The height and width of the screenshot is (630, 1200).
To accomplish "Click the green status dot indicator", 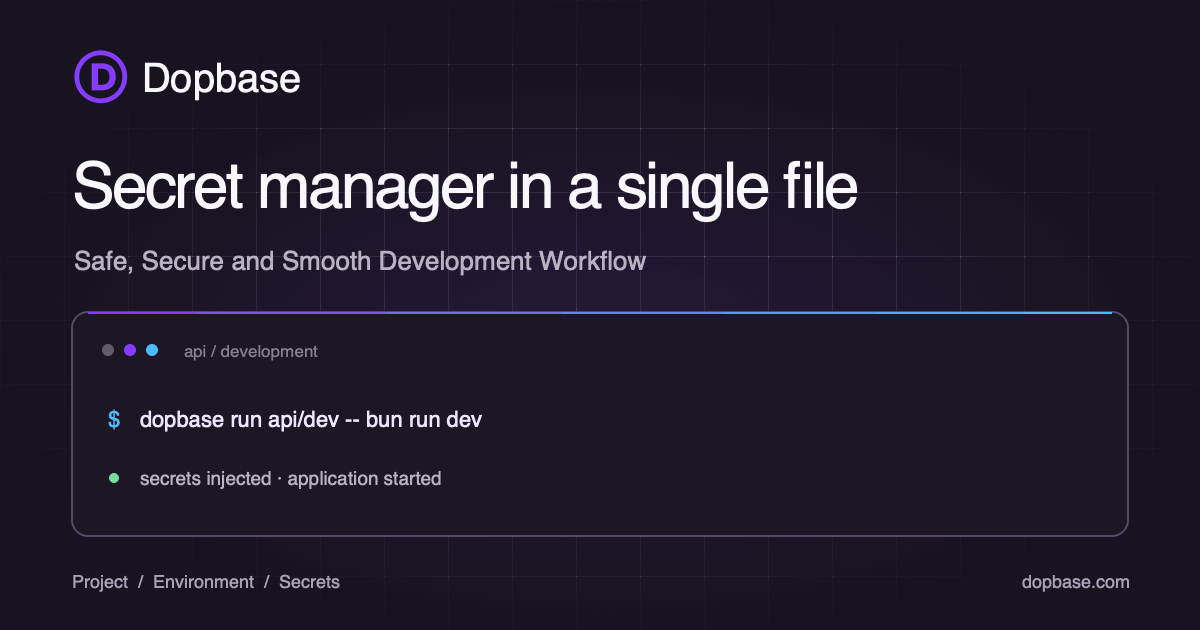I will (x=114, y=478).
